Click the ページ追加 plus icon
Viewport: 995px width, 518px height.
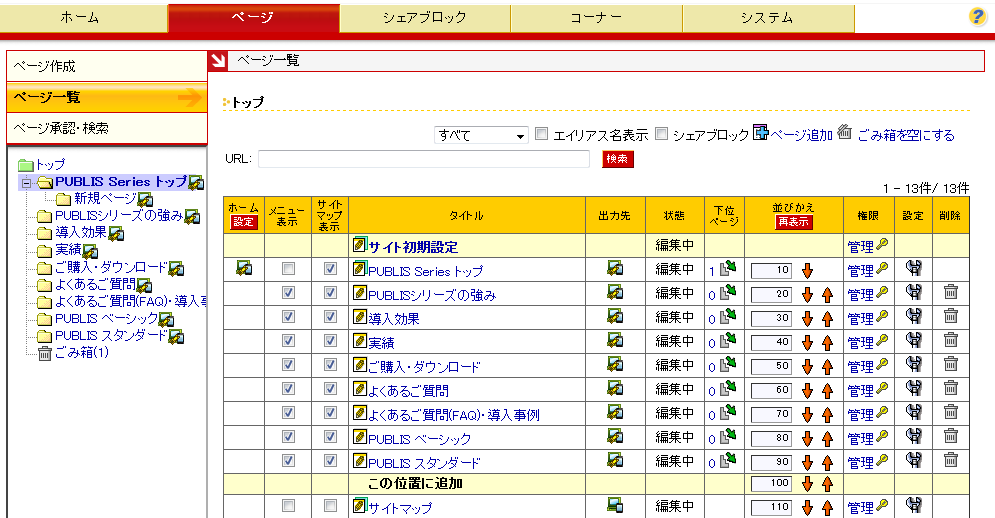(x=760, y=133)
